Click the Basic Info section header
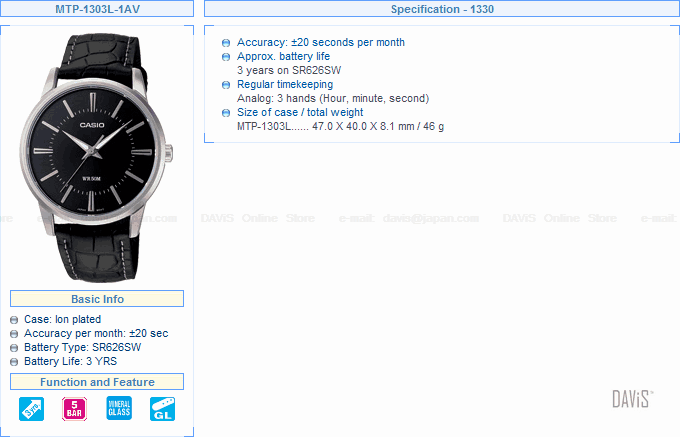680x437 pixels. pos(97,299)
